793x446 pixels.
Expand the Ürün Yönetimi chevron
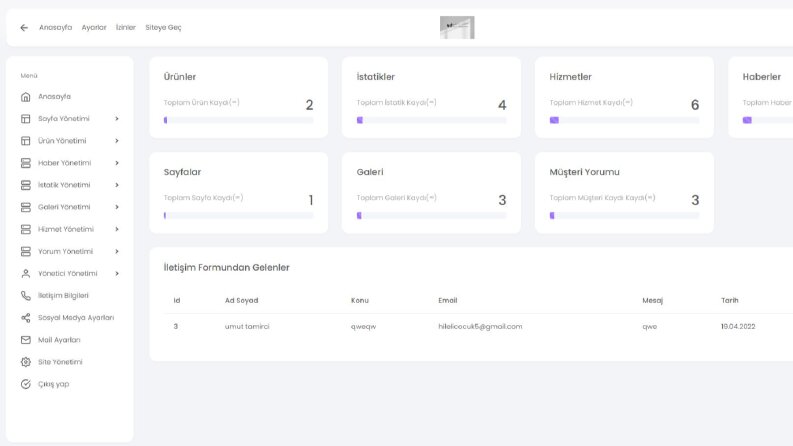[x=117, y=141]
